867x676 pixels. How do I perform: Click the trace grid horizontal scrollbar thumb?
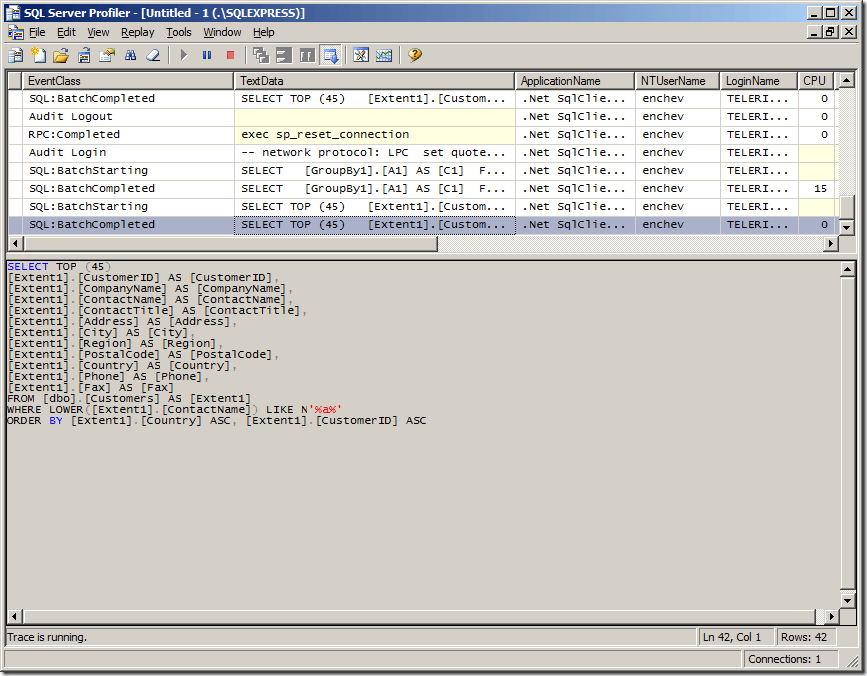coord(231,243)
